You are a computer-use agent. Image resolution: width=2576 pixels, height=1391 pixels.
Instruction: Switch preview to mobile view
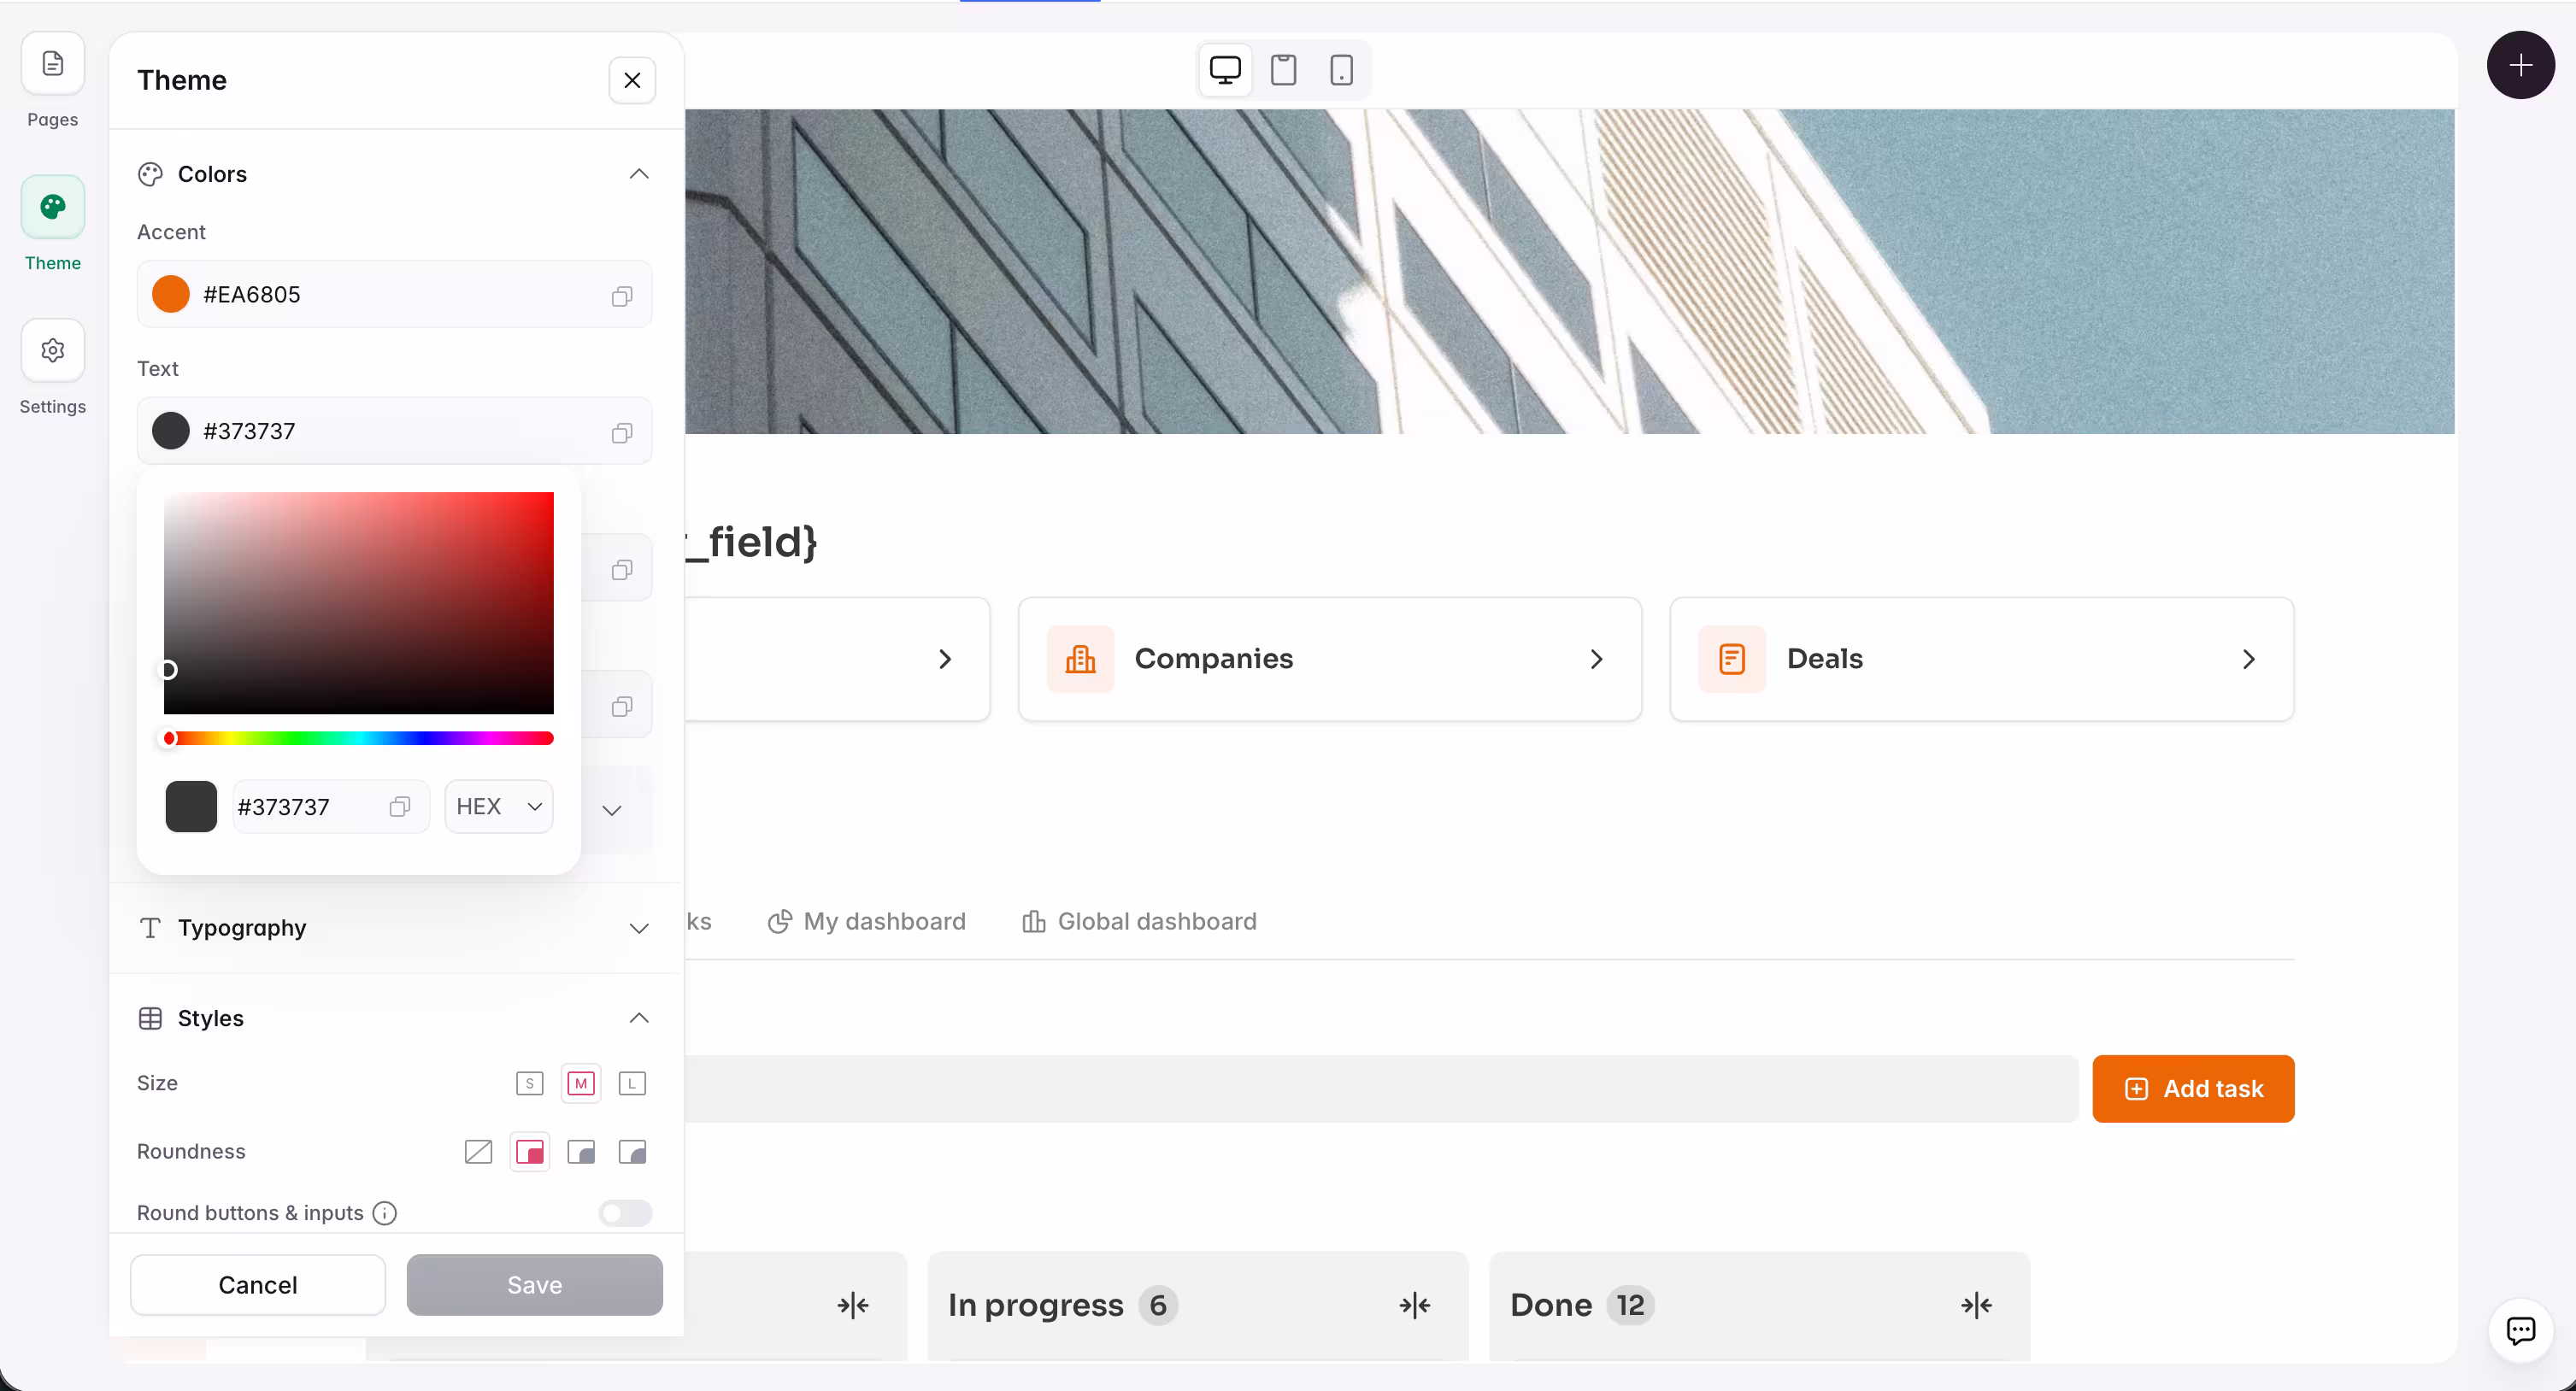click(x=1341, y=69)
